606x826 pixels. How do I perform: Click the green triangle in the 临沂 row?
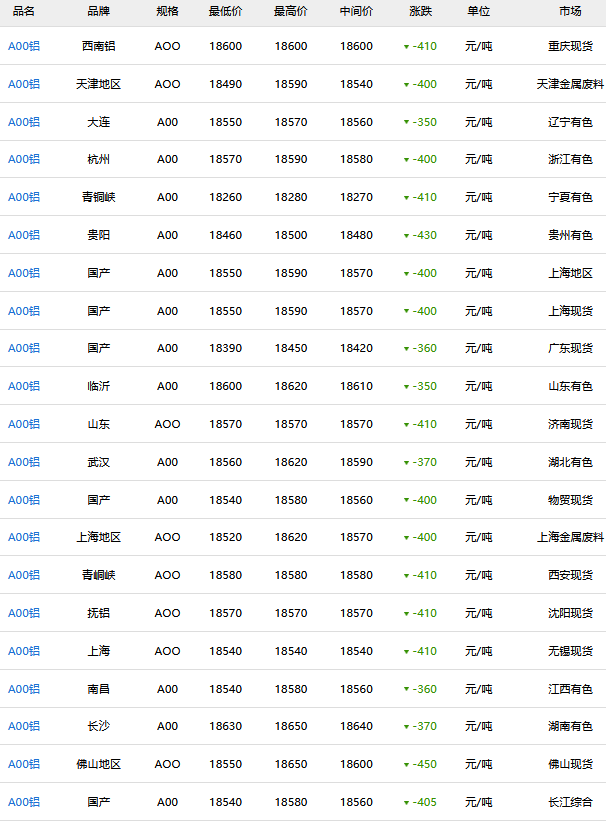[406, 387]
